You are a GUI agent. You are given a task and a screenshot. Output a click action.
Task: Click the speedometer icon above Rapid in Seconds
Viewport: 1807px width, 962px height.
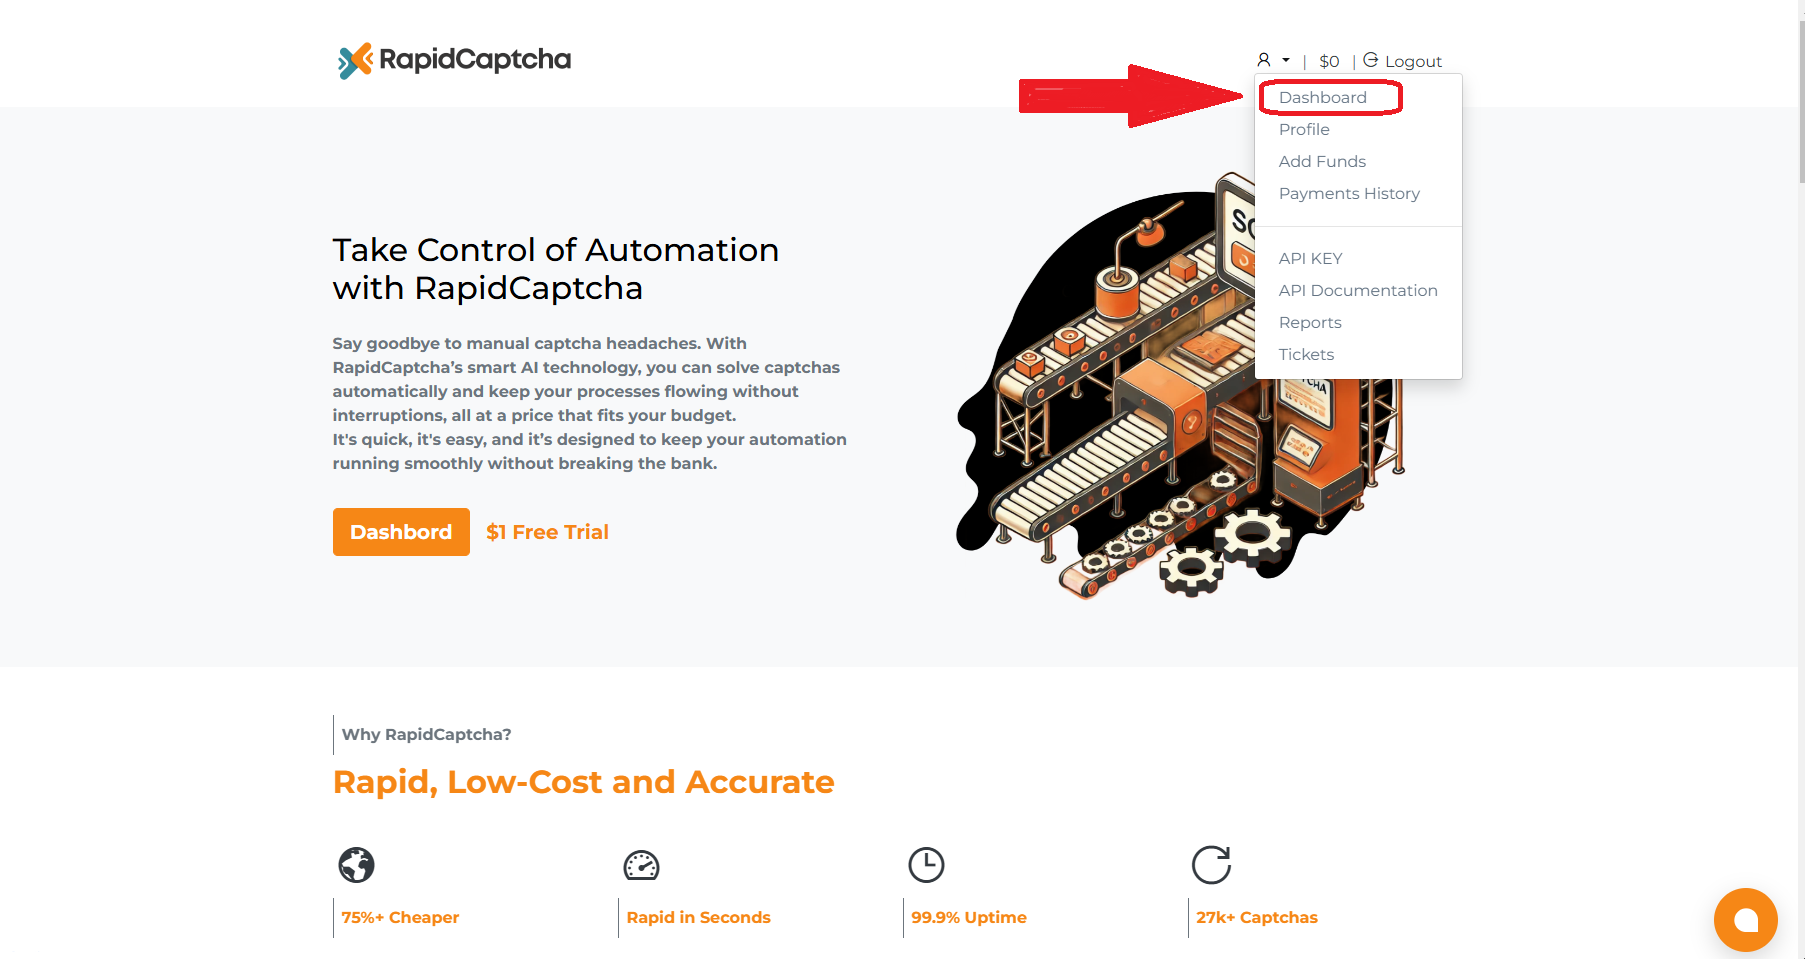[641, 865]
